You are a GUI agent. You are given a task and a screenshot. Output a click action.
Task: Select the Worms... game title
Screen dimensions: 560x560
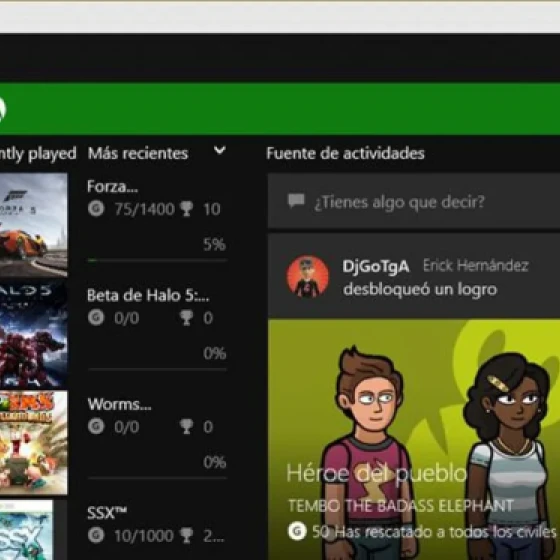pos(119,404)
